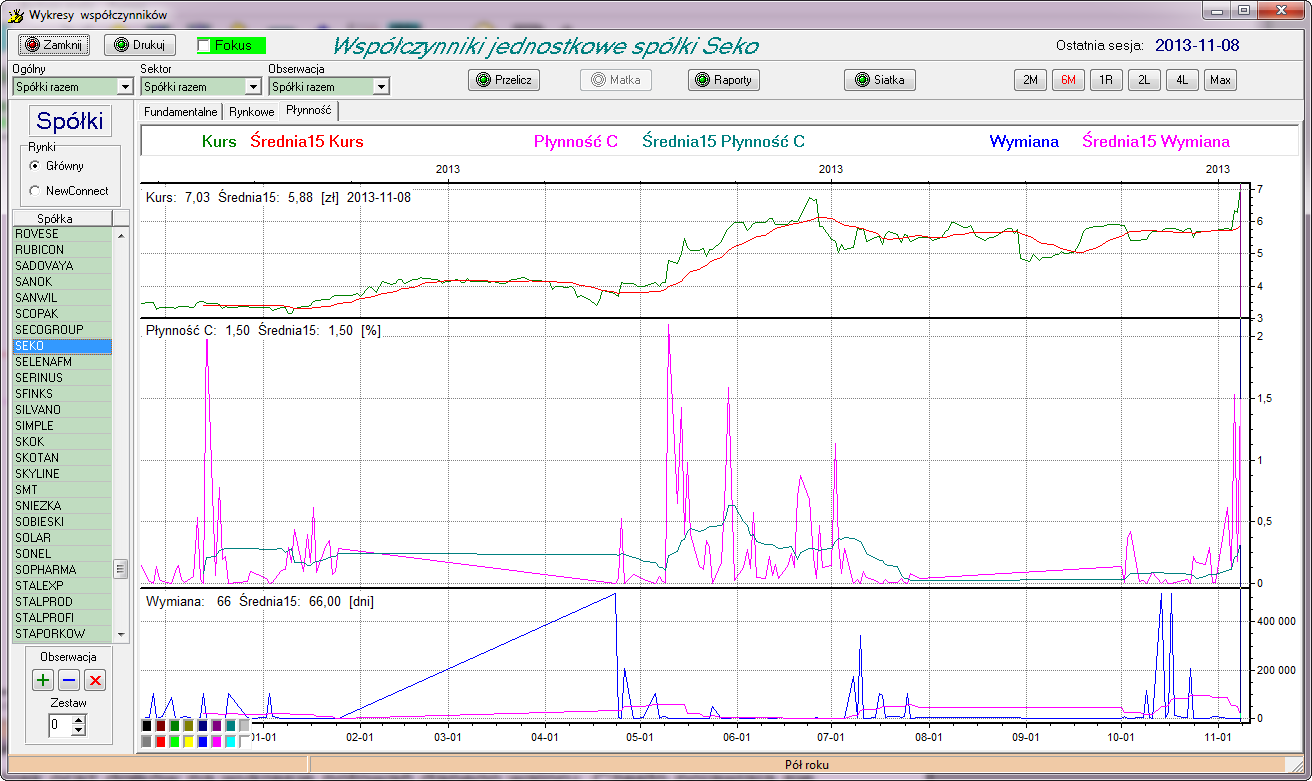Add observation with green plus icon
Screen dimensions: 1312x781
tap(43, 680)
